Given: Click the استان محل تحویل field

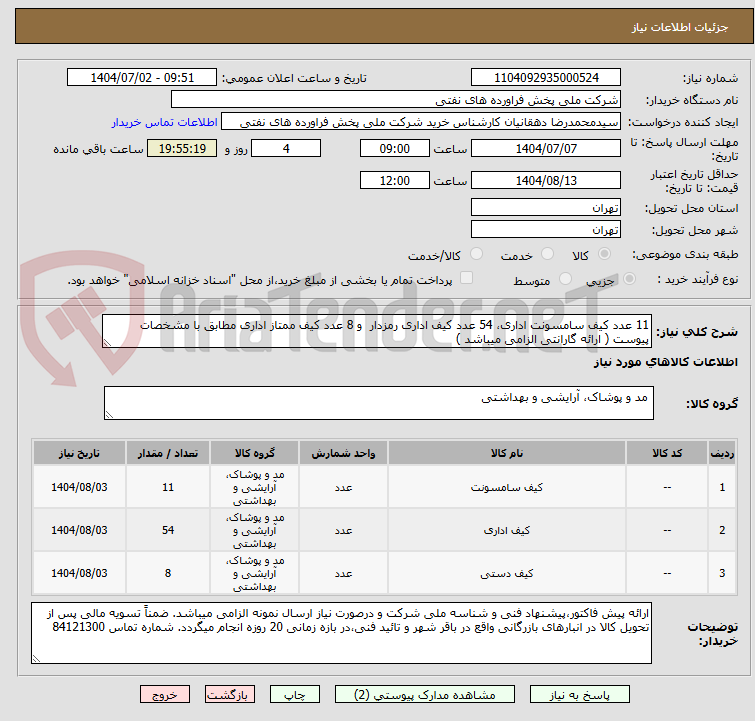Looking at the screenshot, I should click(546, 208).
